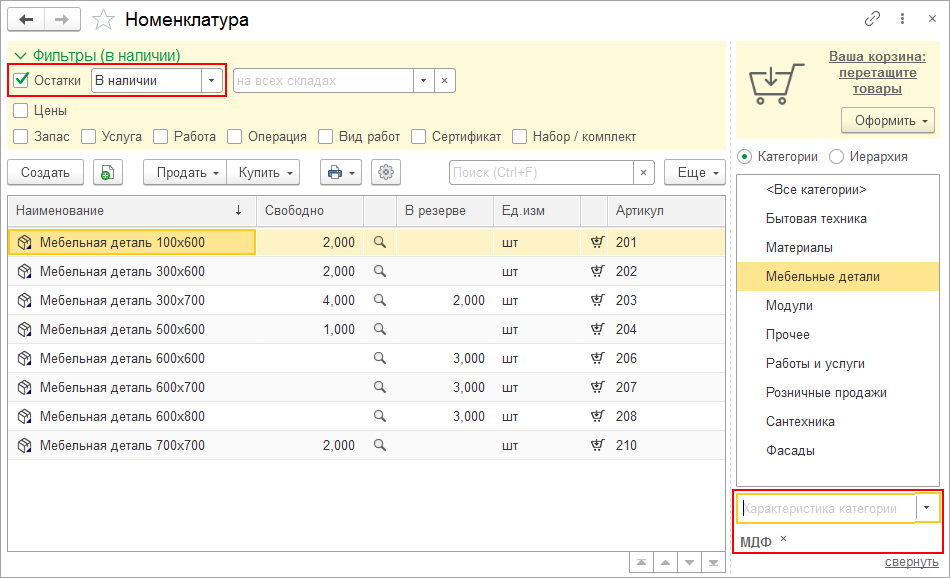Add article 201 to cart via cart icon
Screen dimensions: 950x578
(x=597, y=242)
